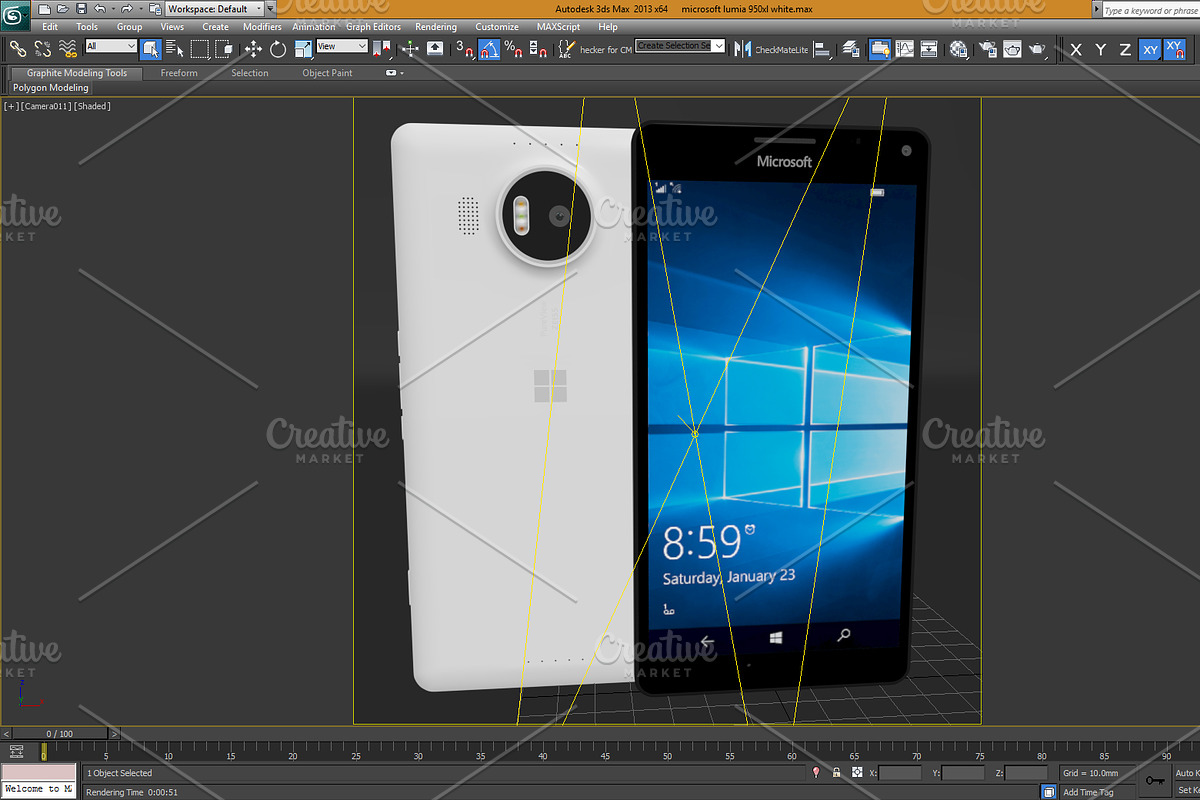Click viewport label Camera011
This screenshot has width=1200, height=800.
[47, 106]
